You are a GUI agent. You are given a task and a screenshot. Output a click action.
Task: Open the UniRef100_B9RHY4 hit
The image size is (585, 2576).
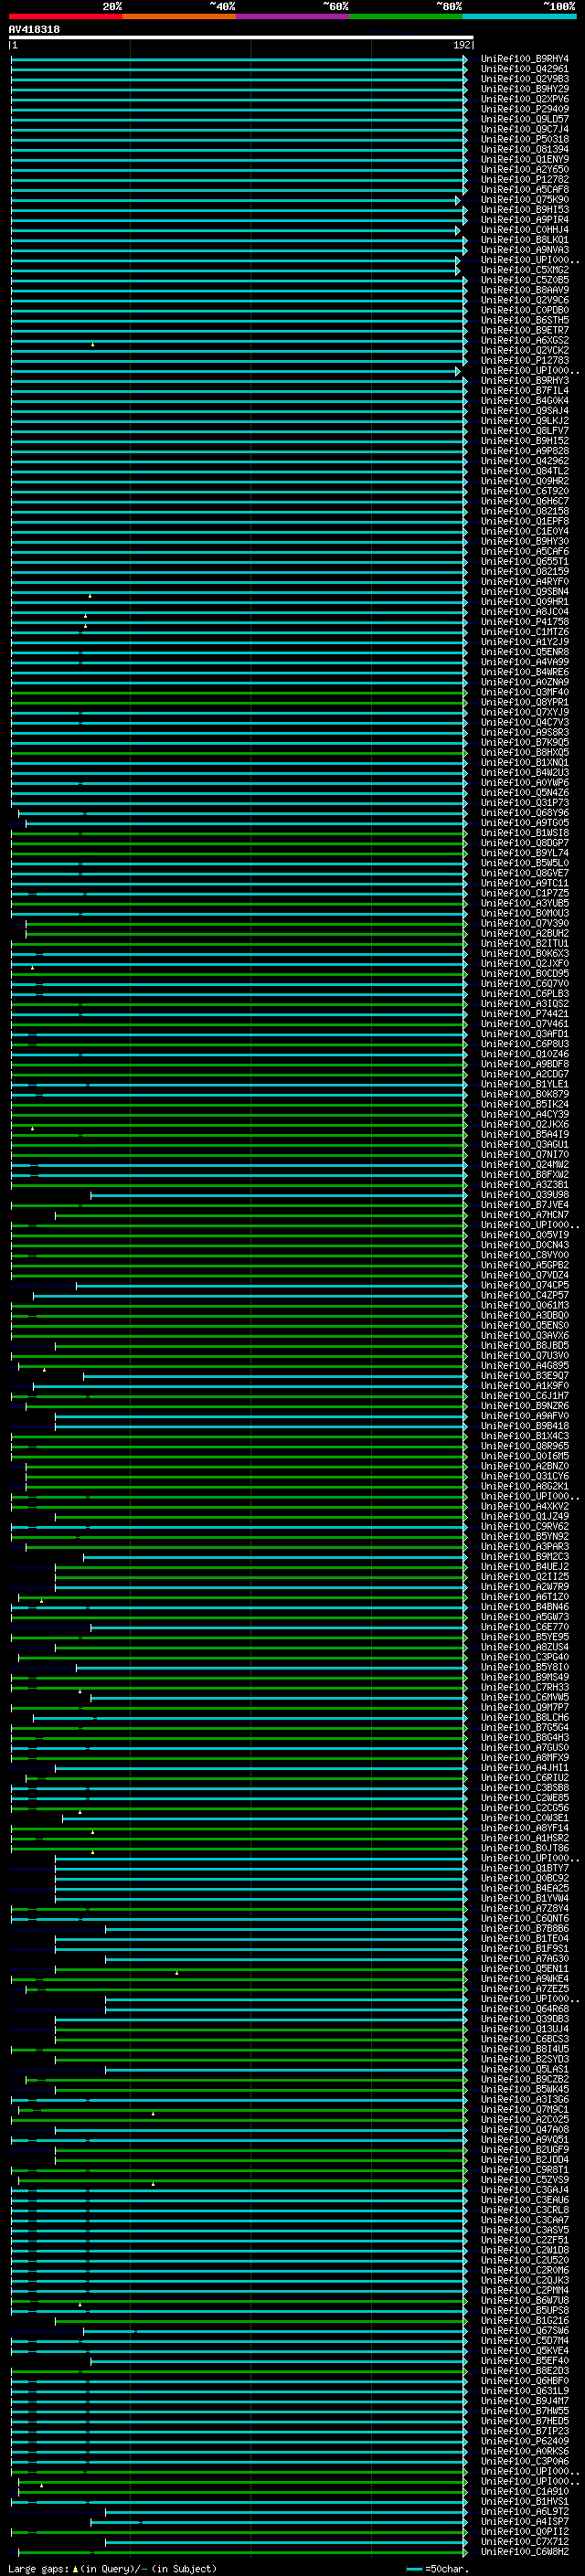[524, 59]
